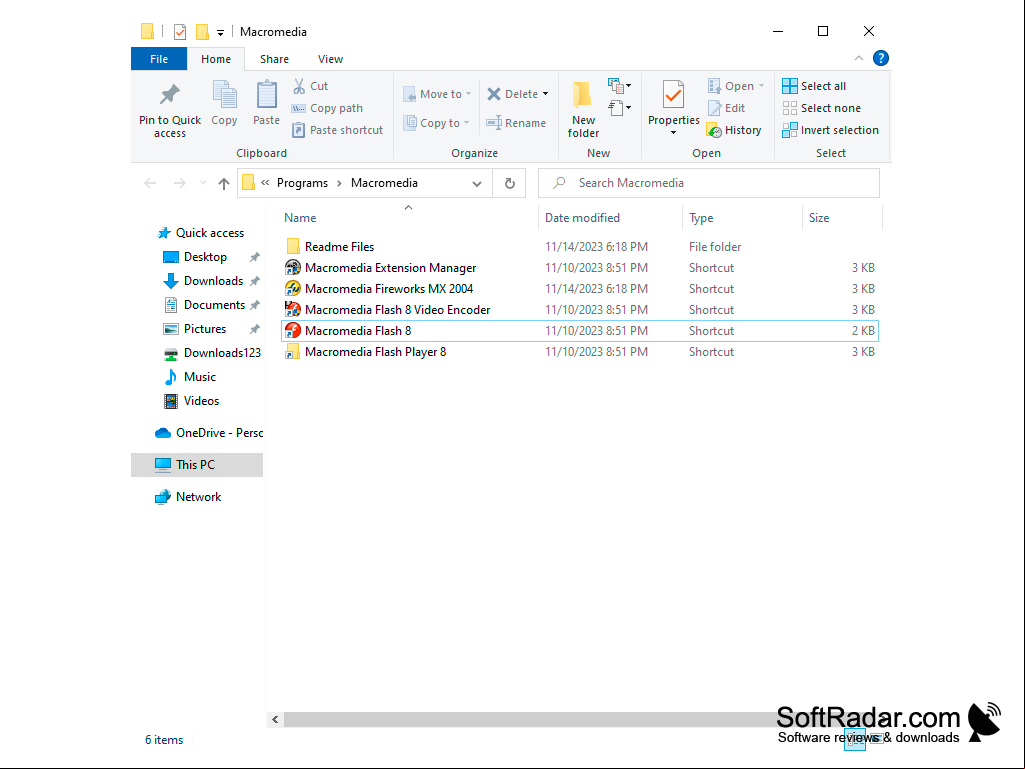The image size is (1025, 769).
Task: Click Pin to Quick access icon
Action: [x=169, y=95]
